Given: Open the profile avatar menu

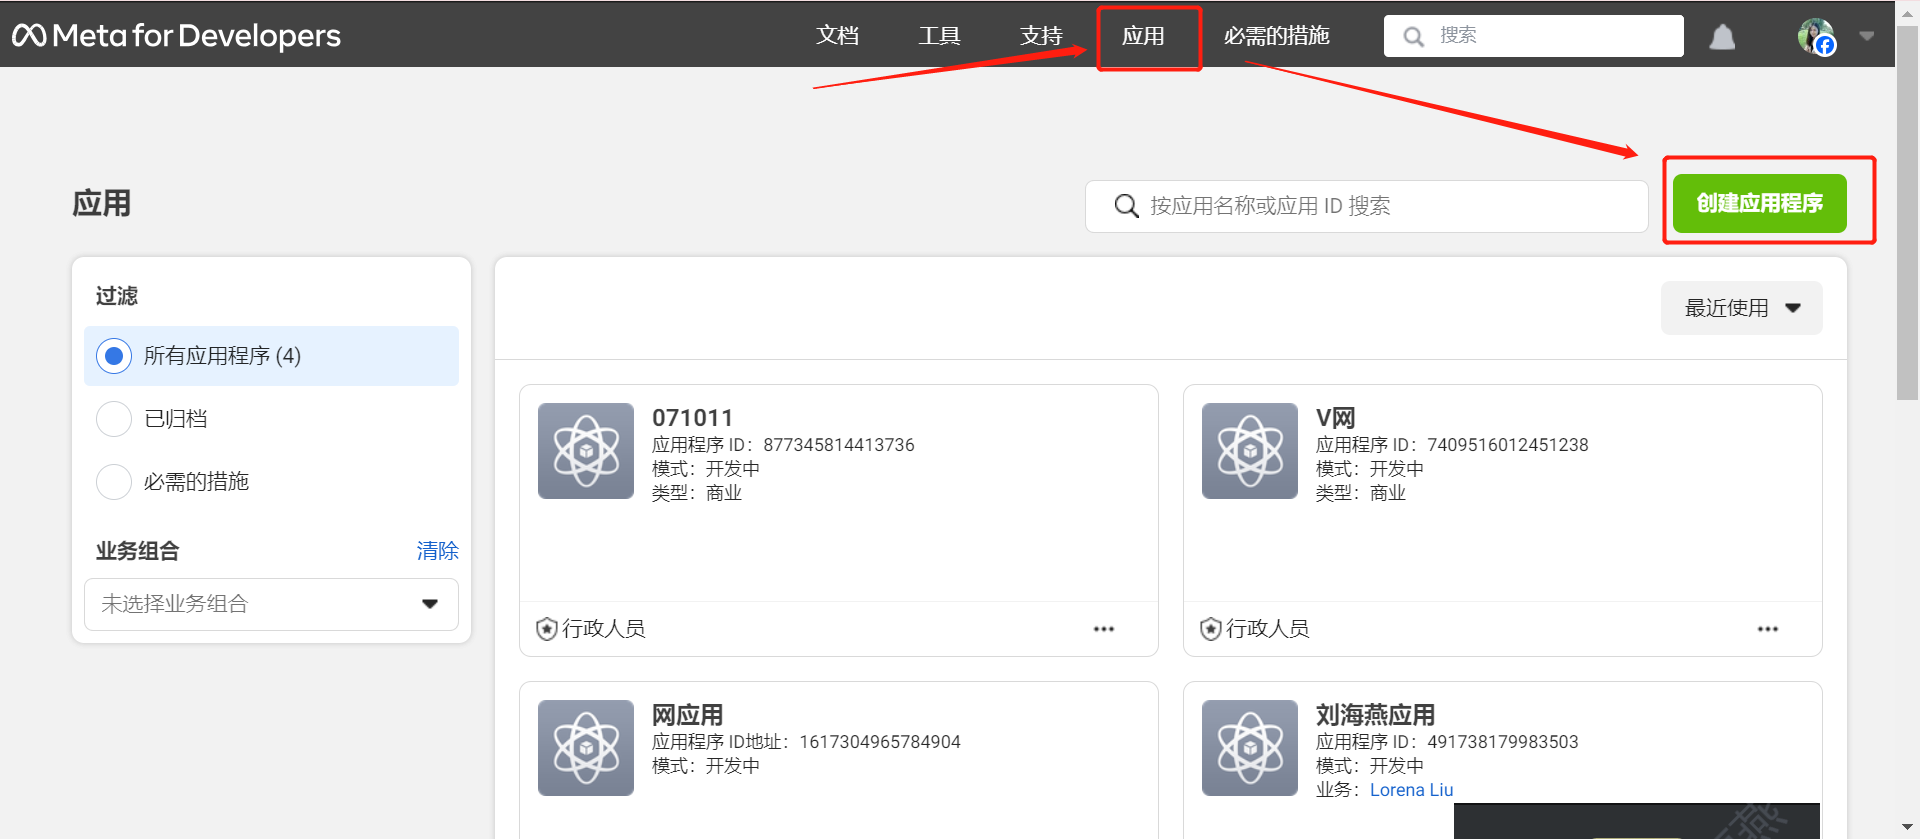Looking at the screenshot, I should (x=1816, y=37).
